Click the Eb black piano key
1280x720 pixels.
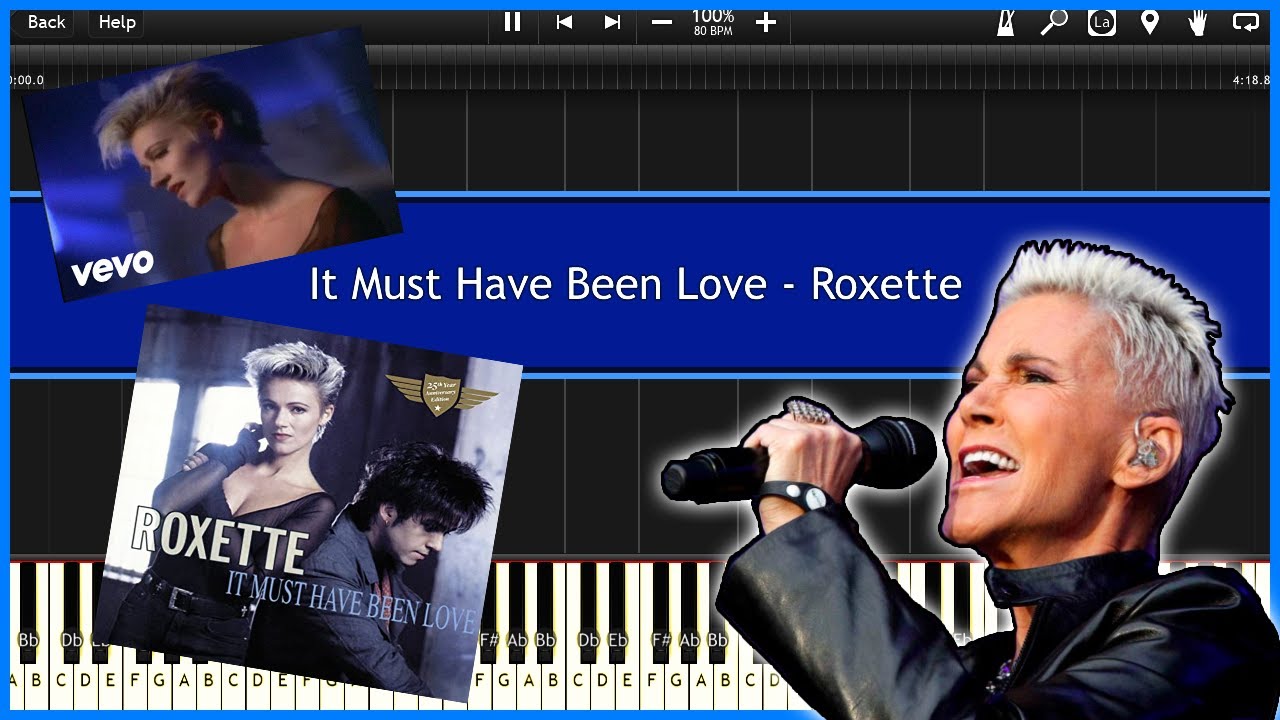[618, 612]
